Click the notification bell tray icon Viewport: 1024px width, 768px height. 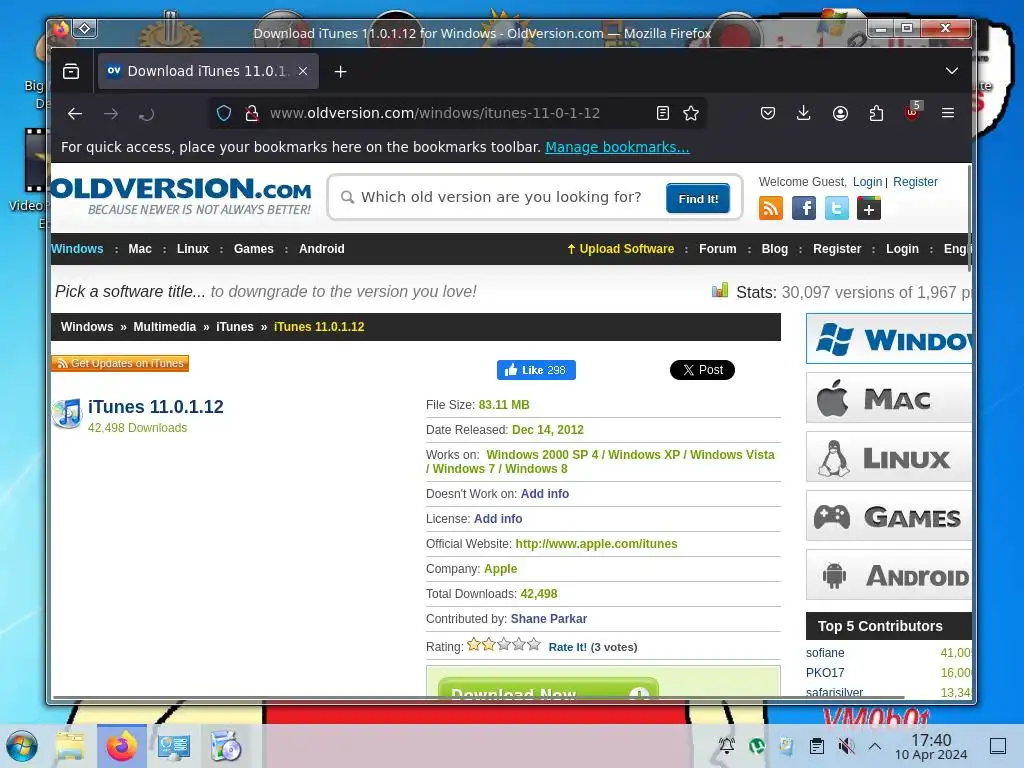(727, 745)
